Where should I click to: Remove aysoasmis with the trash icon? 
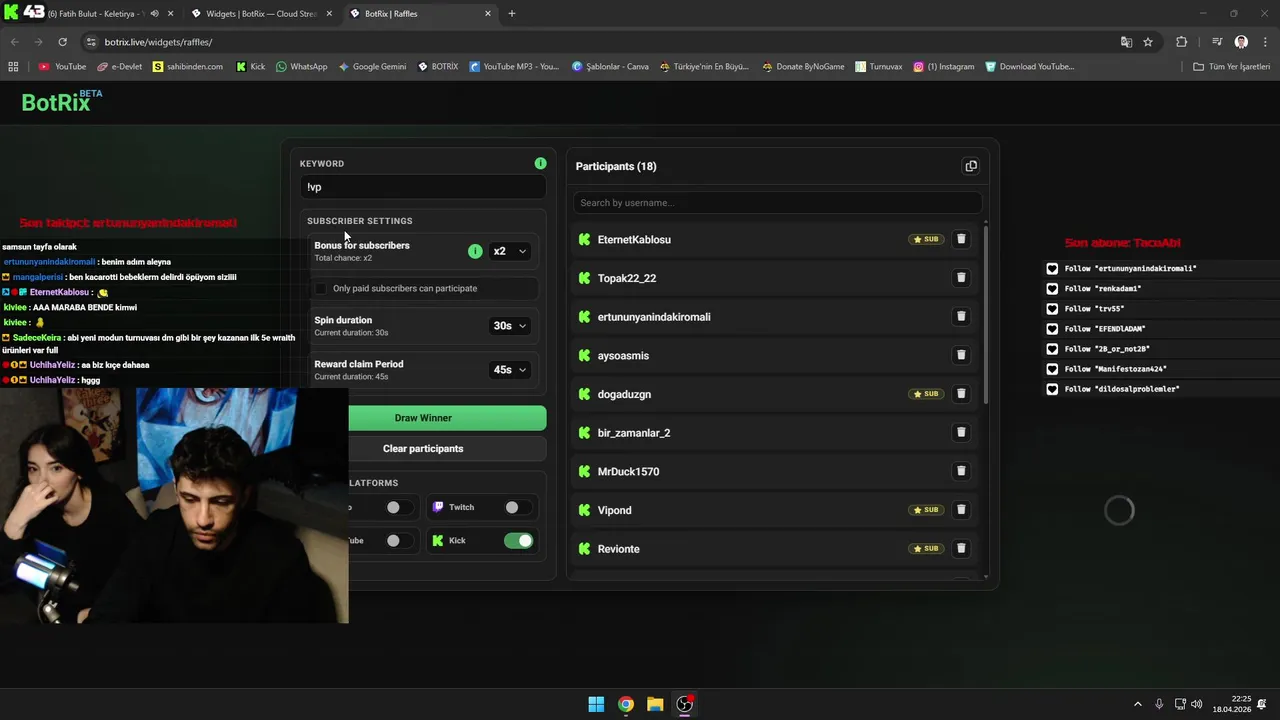[x=961, y=355]
